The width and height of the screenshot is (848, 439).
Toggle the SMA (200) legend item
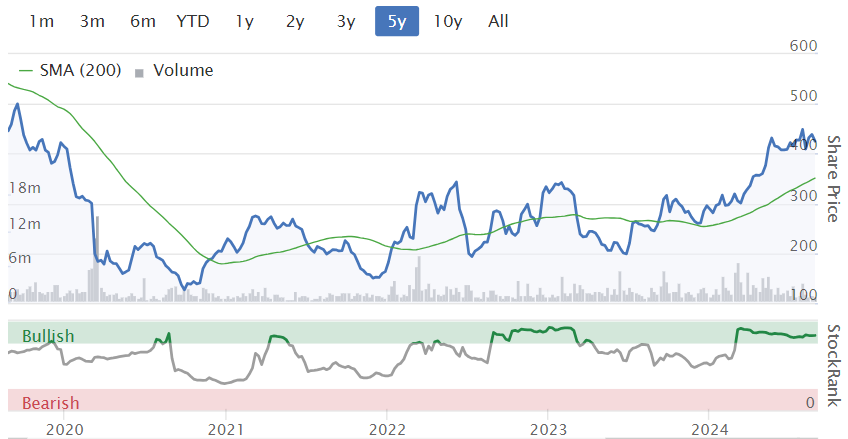70,70
